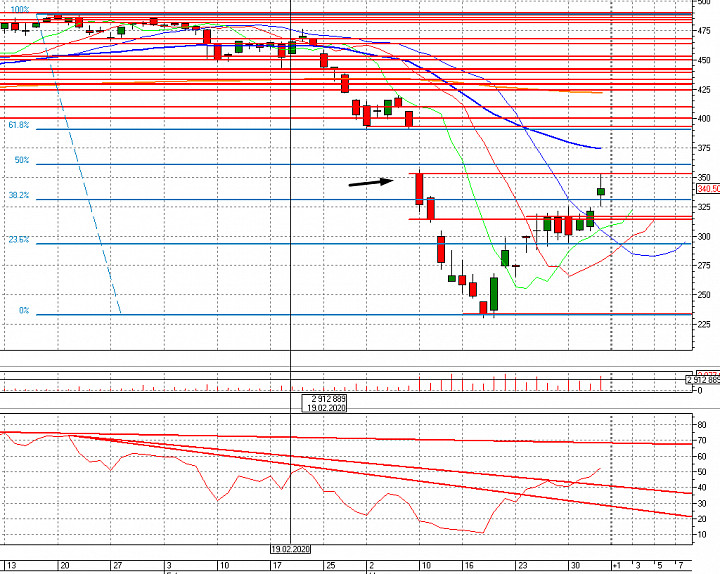Select the large red gap-down candle near 350

419,189
